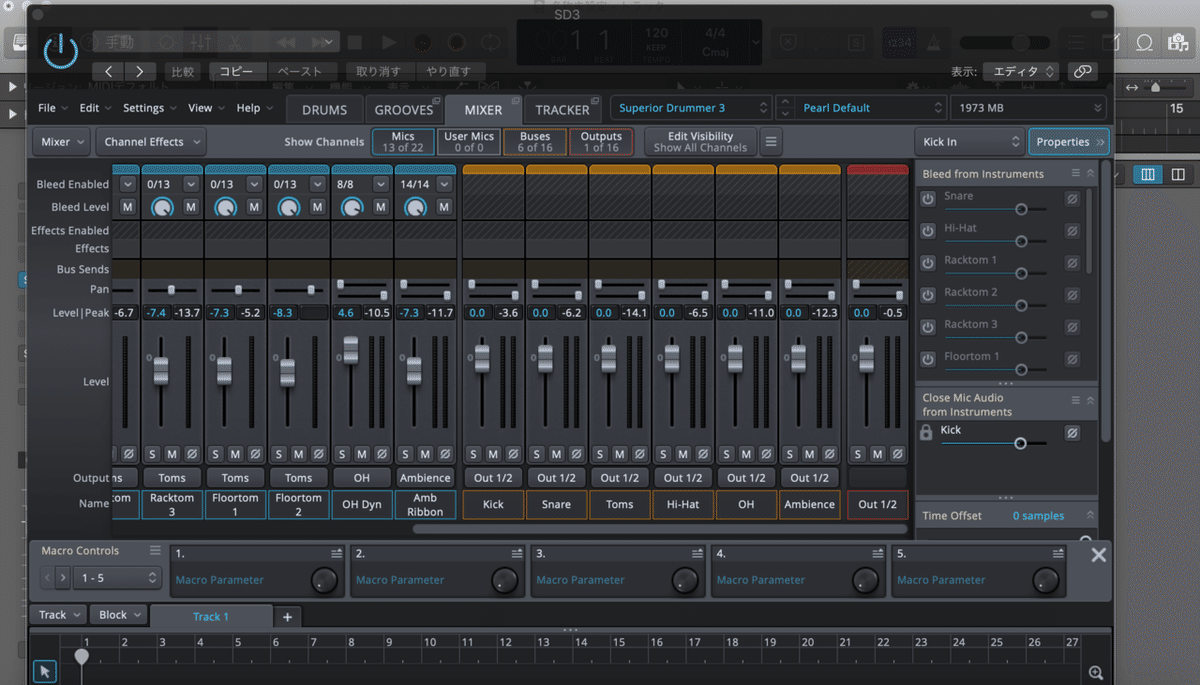Open the Settings menu
Viewport: 1200px width, 685px height.
(x=146, y=108)
